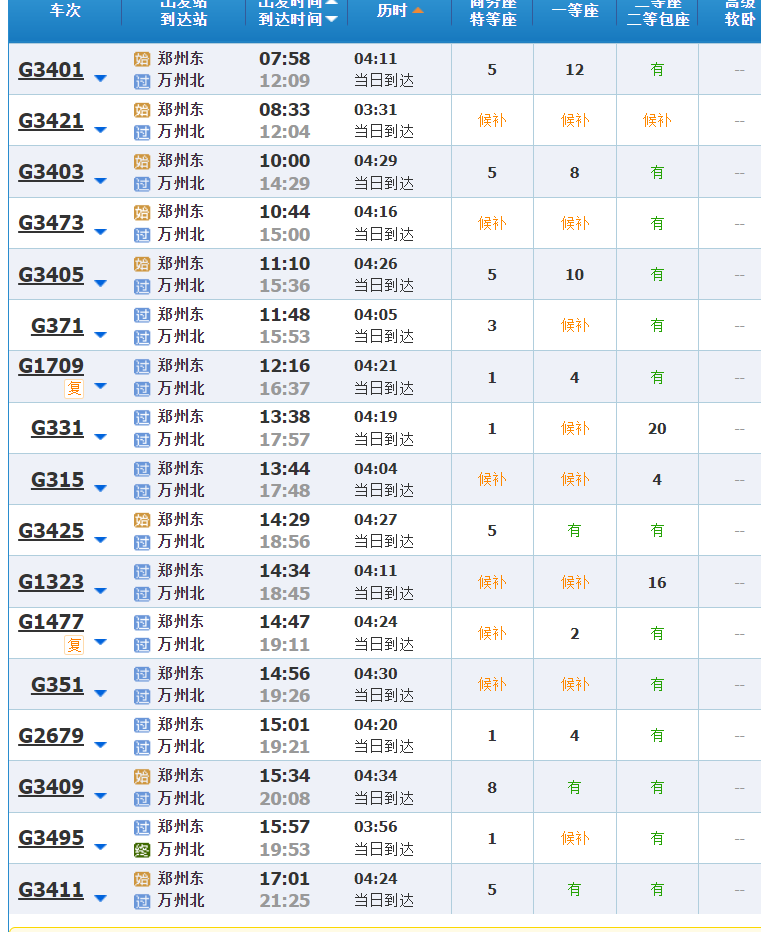Select 候补 first-class seat for G3473
The width and height of the screenshot is (761, 932).
[x=574, y=223]
